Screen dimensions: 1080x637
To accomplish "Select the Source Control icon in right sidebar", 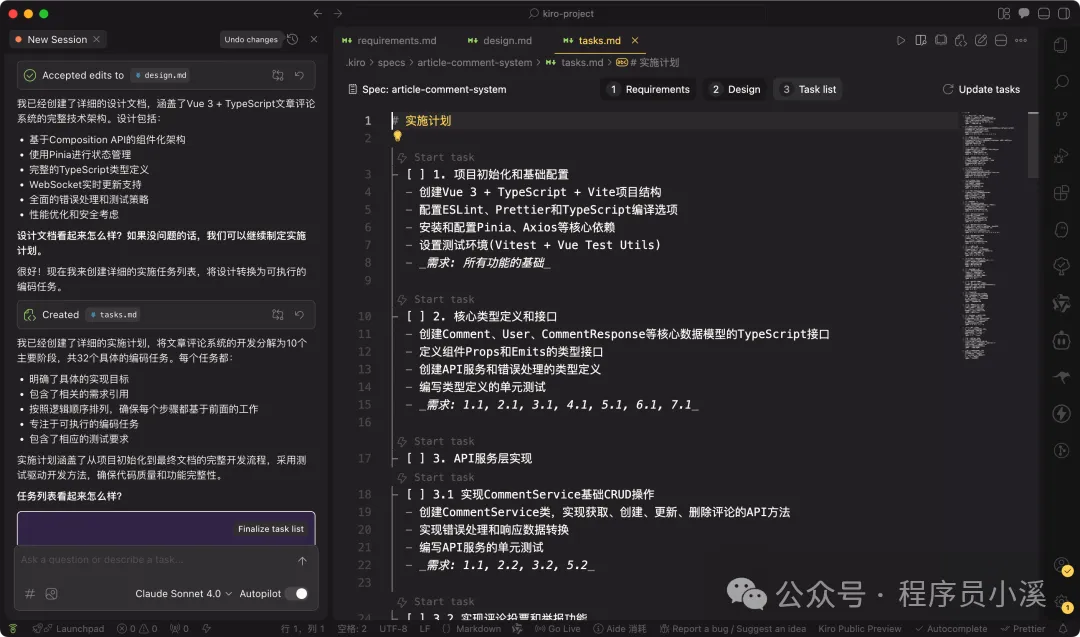I will (x=1062, y=119).
